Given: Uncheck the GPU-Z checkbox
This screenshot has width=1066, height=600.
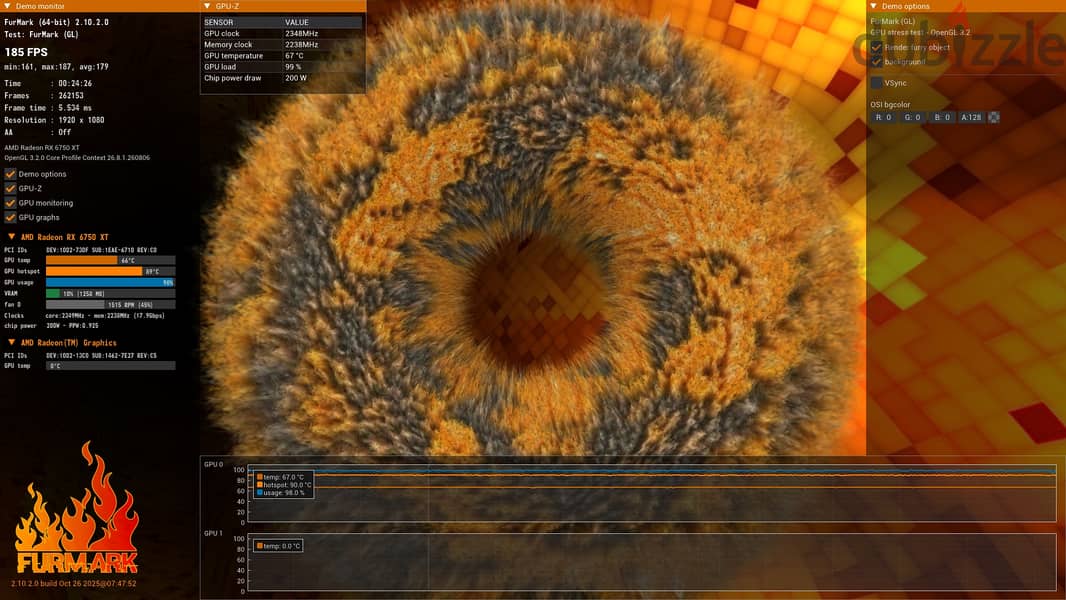Looking at the screenshot, I should click(10, 188).
